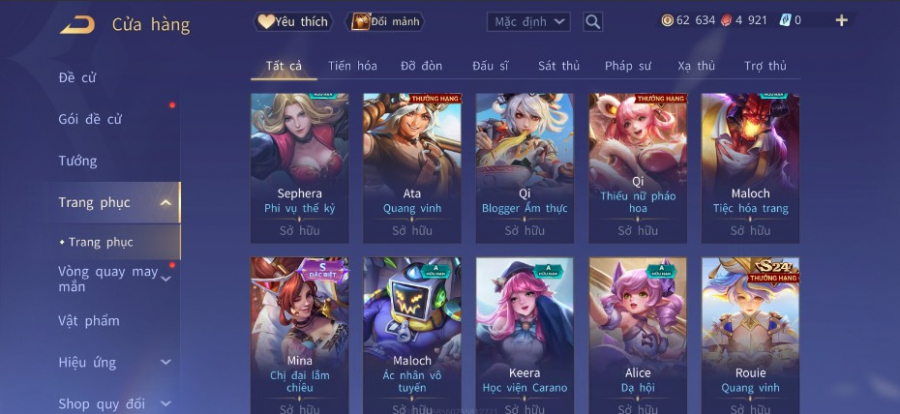Image resolution: width=900 pixels, height=414 pixels.
Task: Open the Đổi mảnh chest icon
Action: pyautogui.click(x=360, y=22)
